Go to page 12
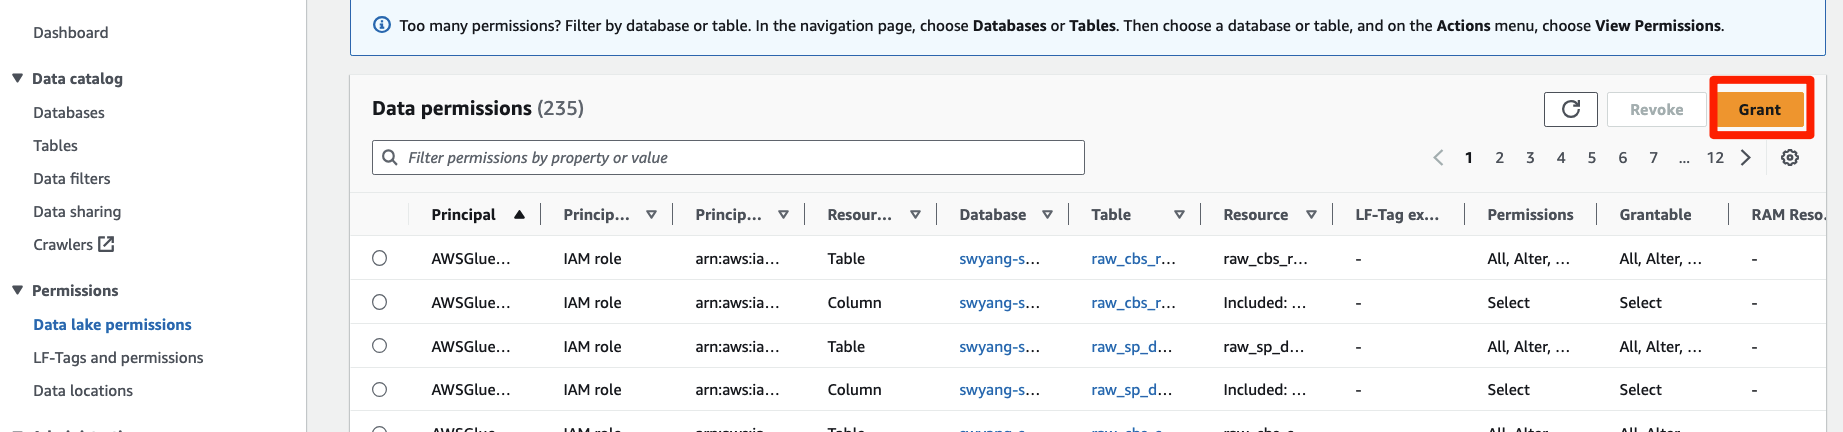The height and width of the screenshot is (432, 1843). click(x=1715, y=158)
